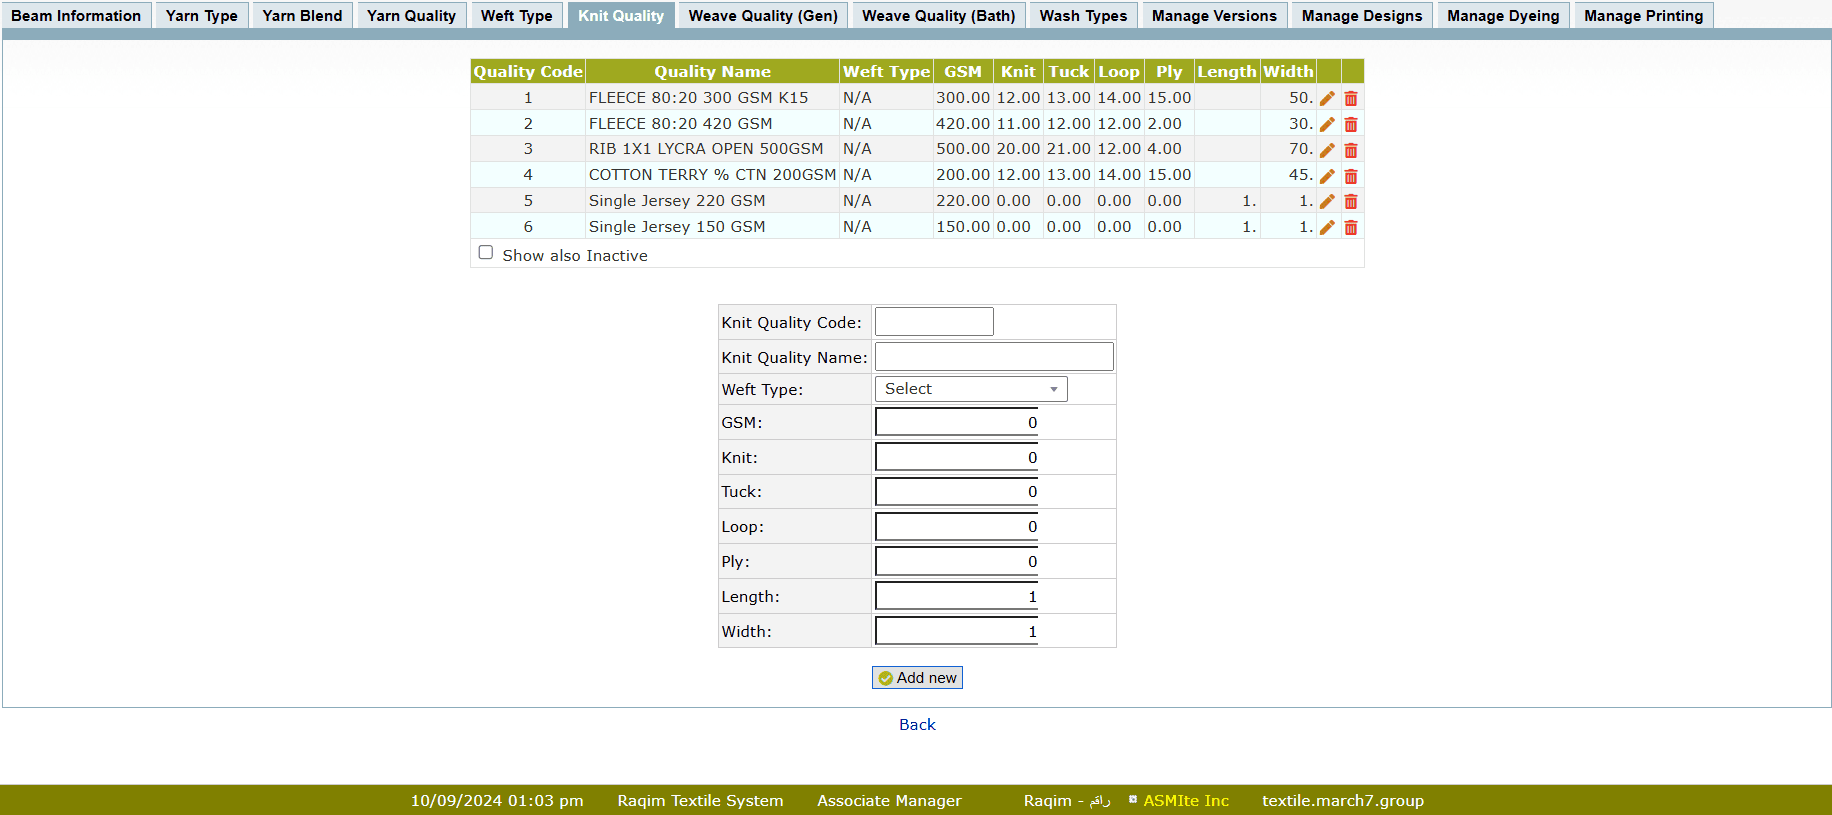Image resolution: width=1832 pixels, height=815 pixels.
Task: Open the ASMIte Inc footer link
Action: coord(1186,800)
